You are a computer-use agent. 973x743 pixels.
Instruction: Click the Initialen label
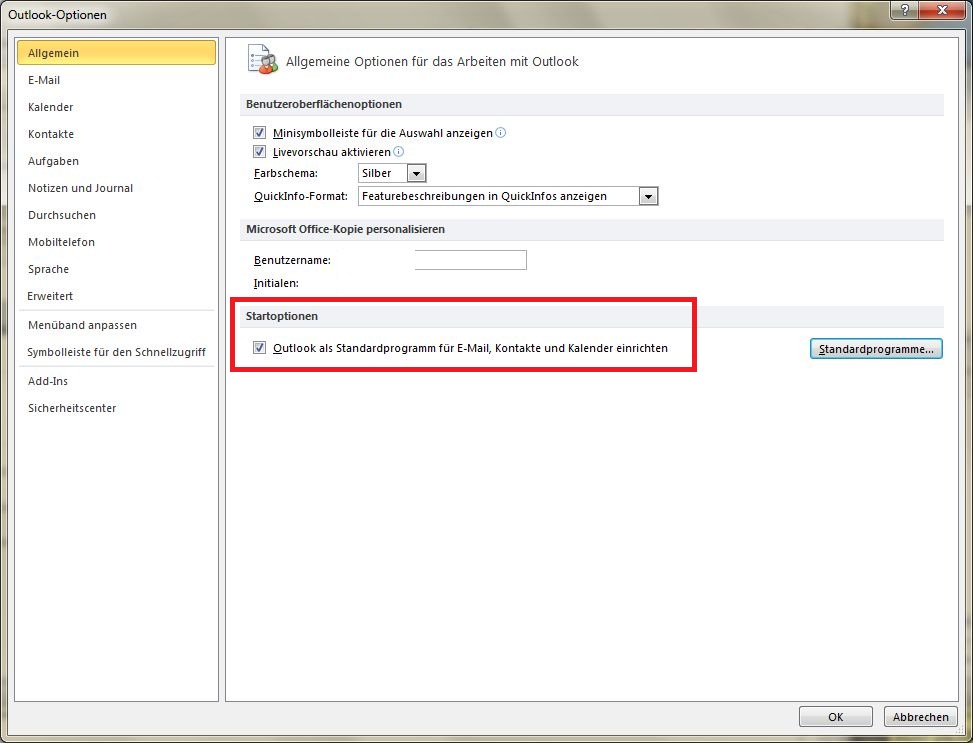click(x=276, y=283)
